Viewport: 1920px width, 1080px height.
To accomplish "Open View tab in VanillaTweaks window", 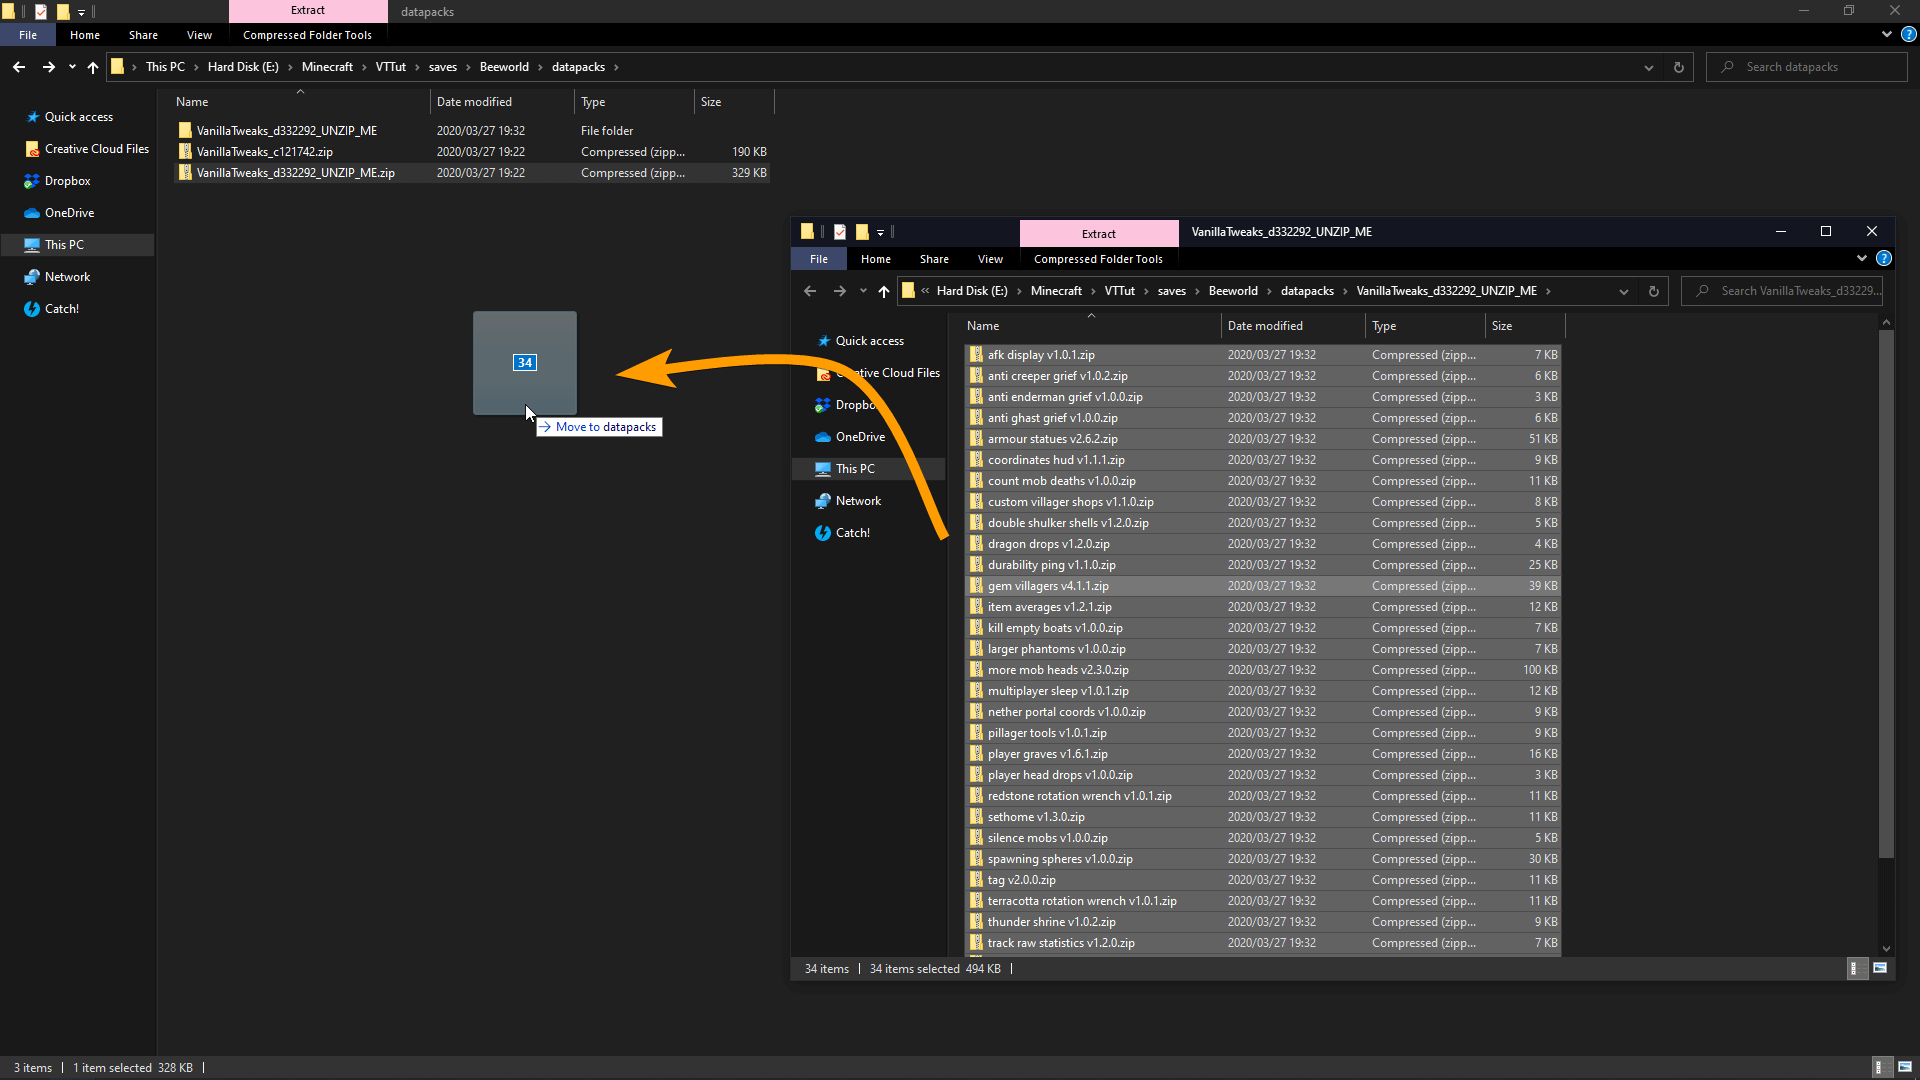I will click(990, 259).
